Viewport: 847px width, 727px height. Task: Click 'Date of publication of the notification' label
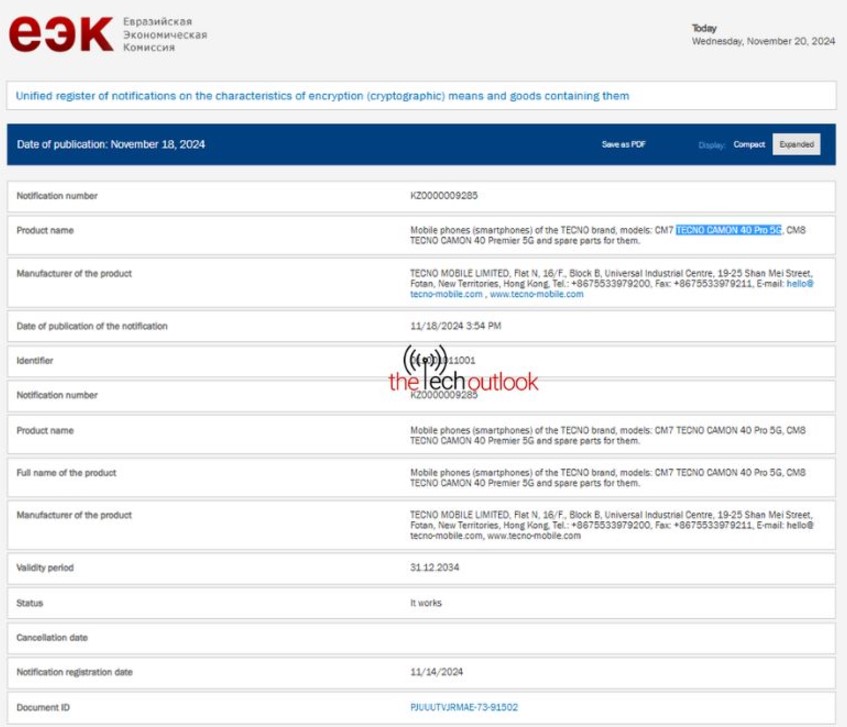92,326
